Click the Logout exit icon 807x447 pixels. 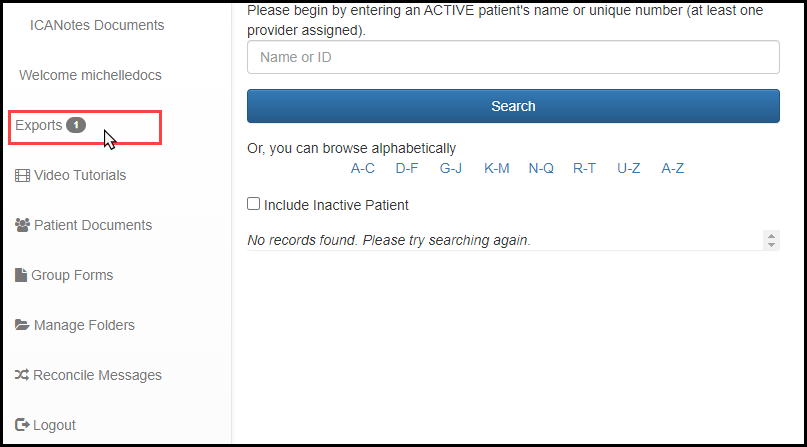[22, 425]
